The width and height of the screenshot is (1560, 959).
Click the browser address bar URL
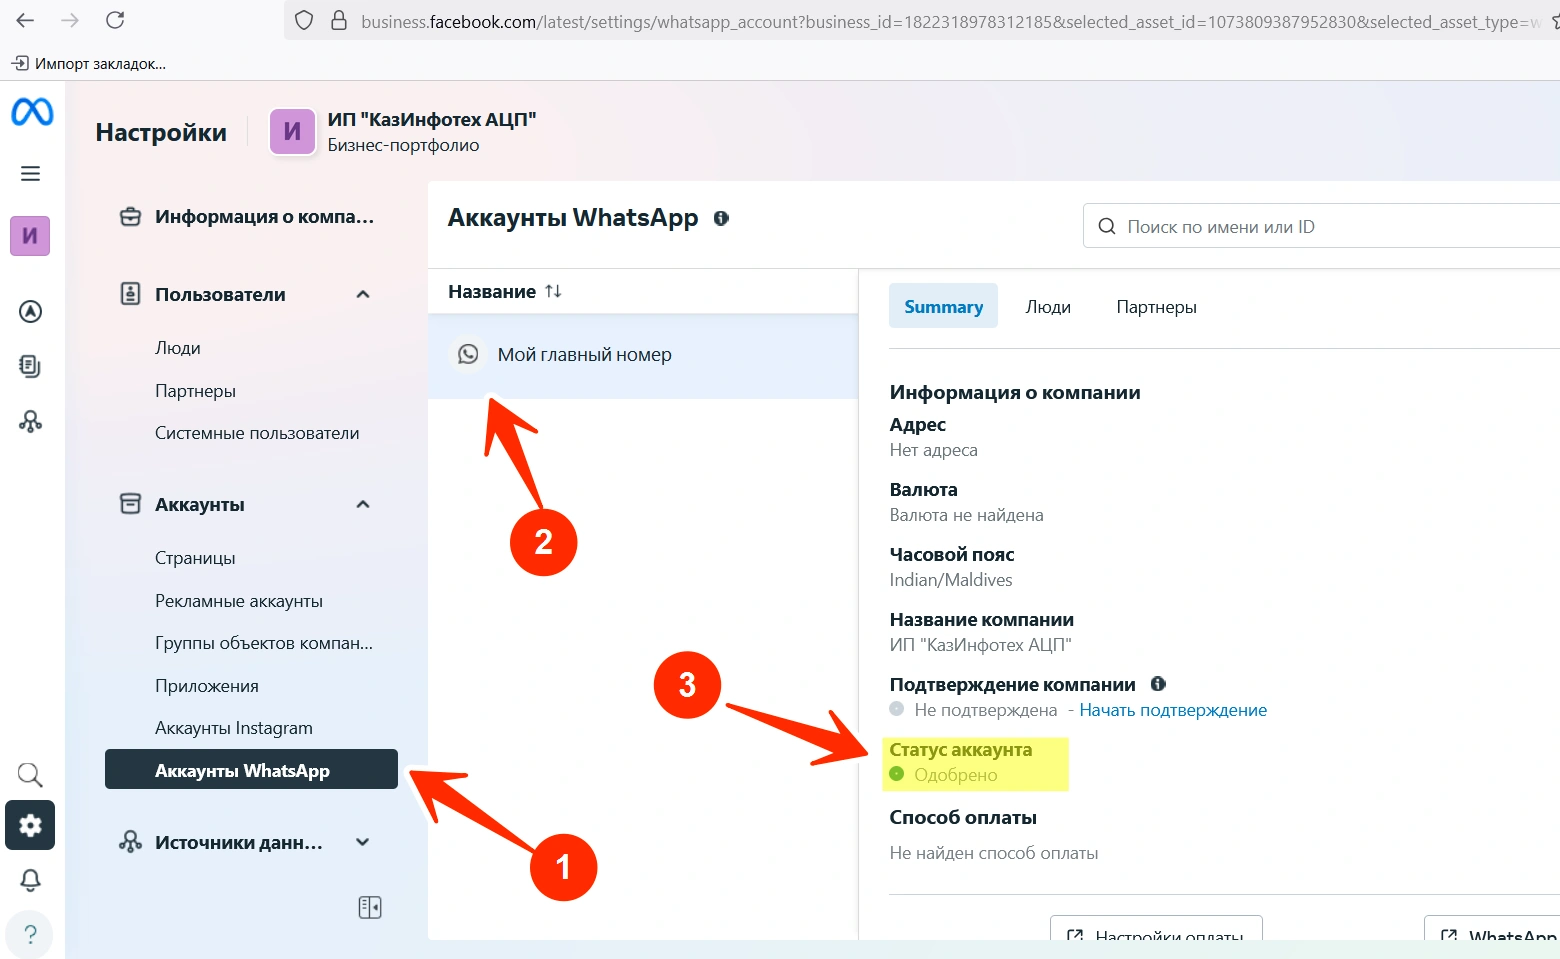tap(950, 21)
